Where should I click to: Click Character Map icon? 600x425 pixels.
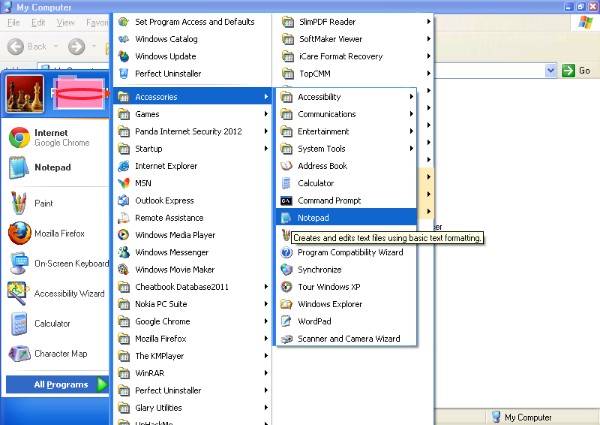(x=20, y=353)
